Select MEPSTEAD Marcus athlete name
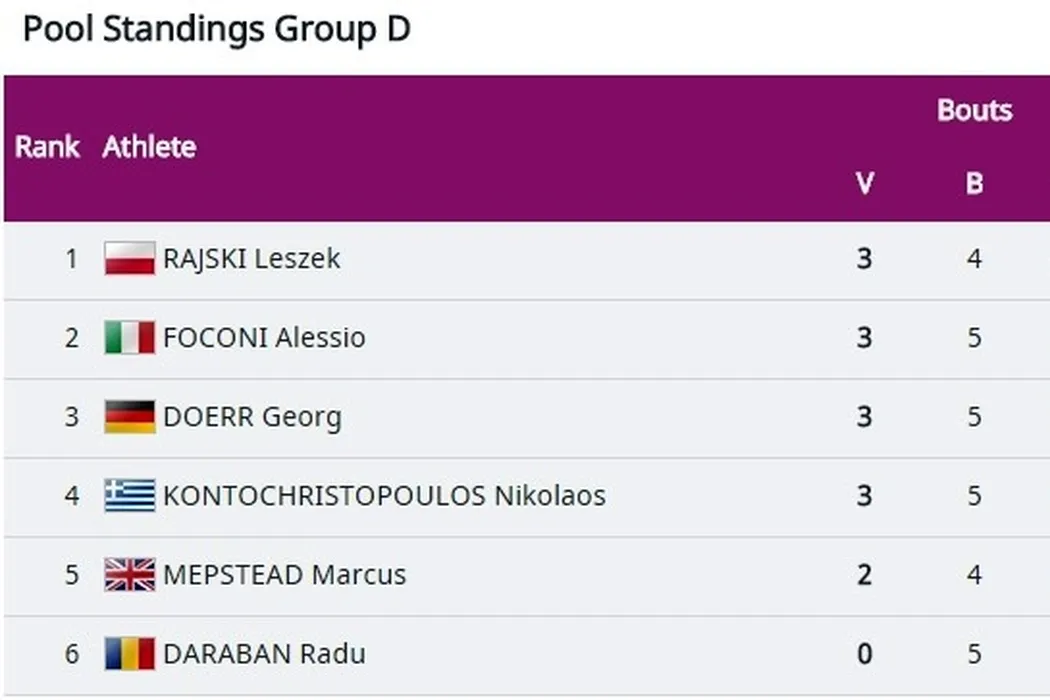Viewport: 1050px width, 700px height. pyautogui.click(x=284, y=575)
